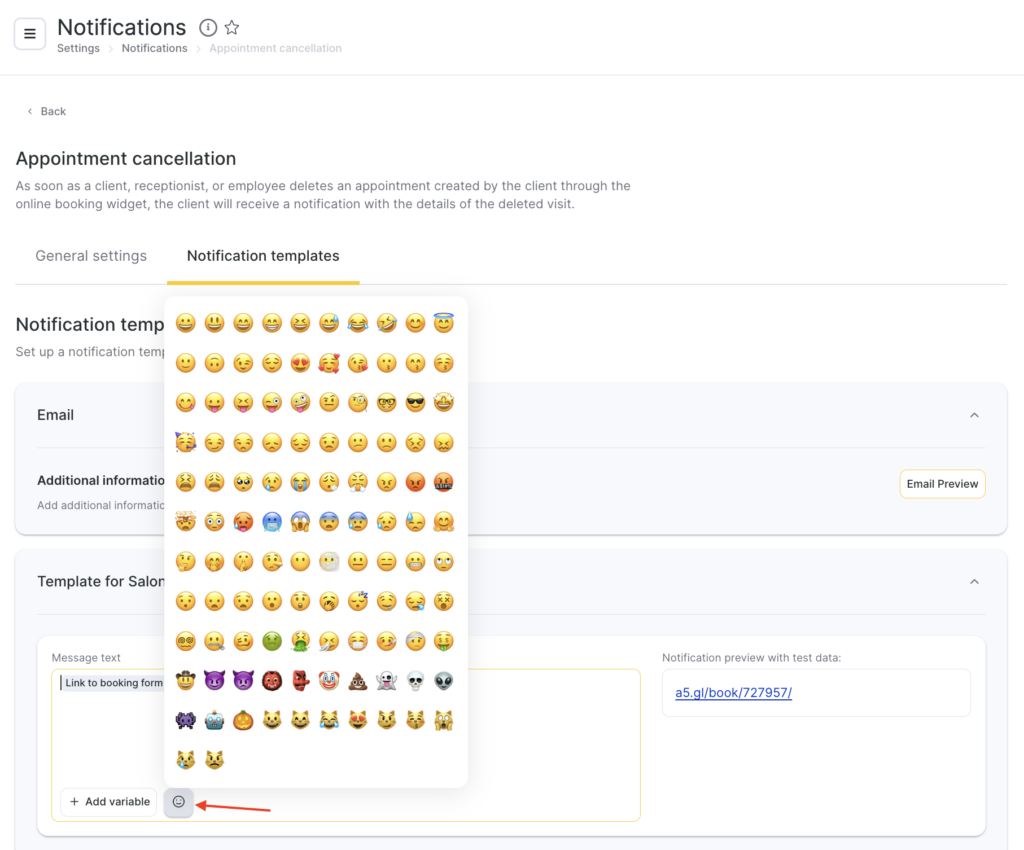Select the jack-o-lantern pumpkin emoji

(242, 719)
